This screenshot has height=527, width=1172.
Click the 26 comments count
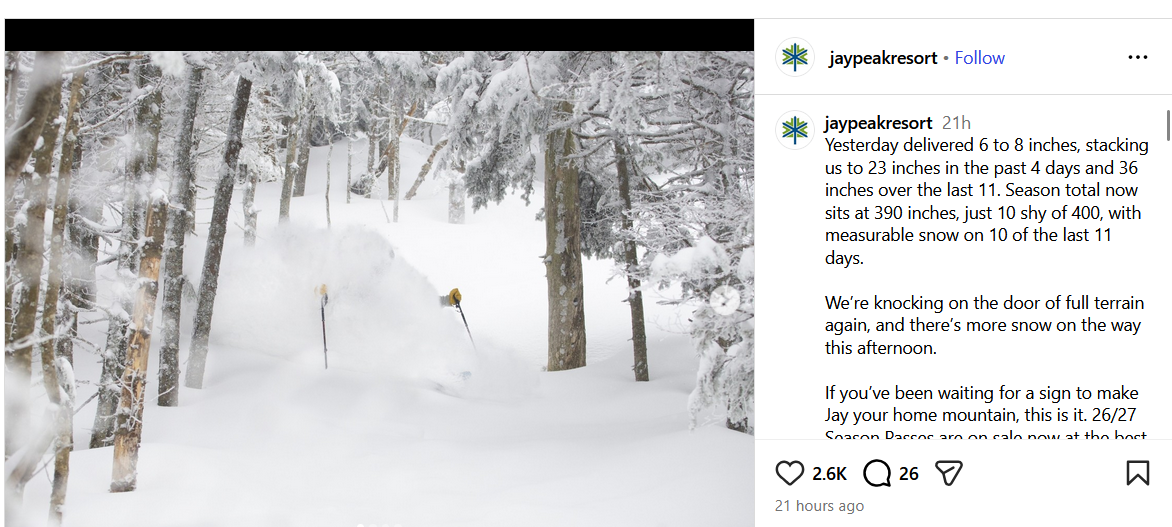click(x=908, y=474)
